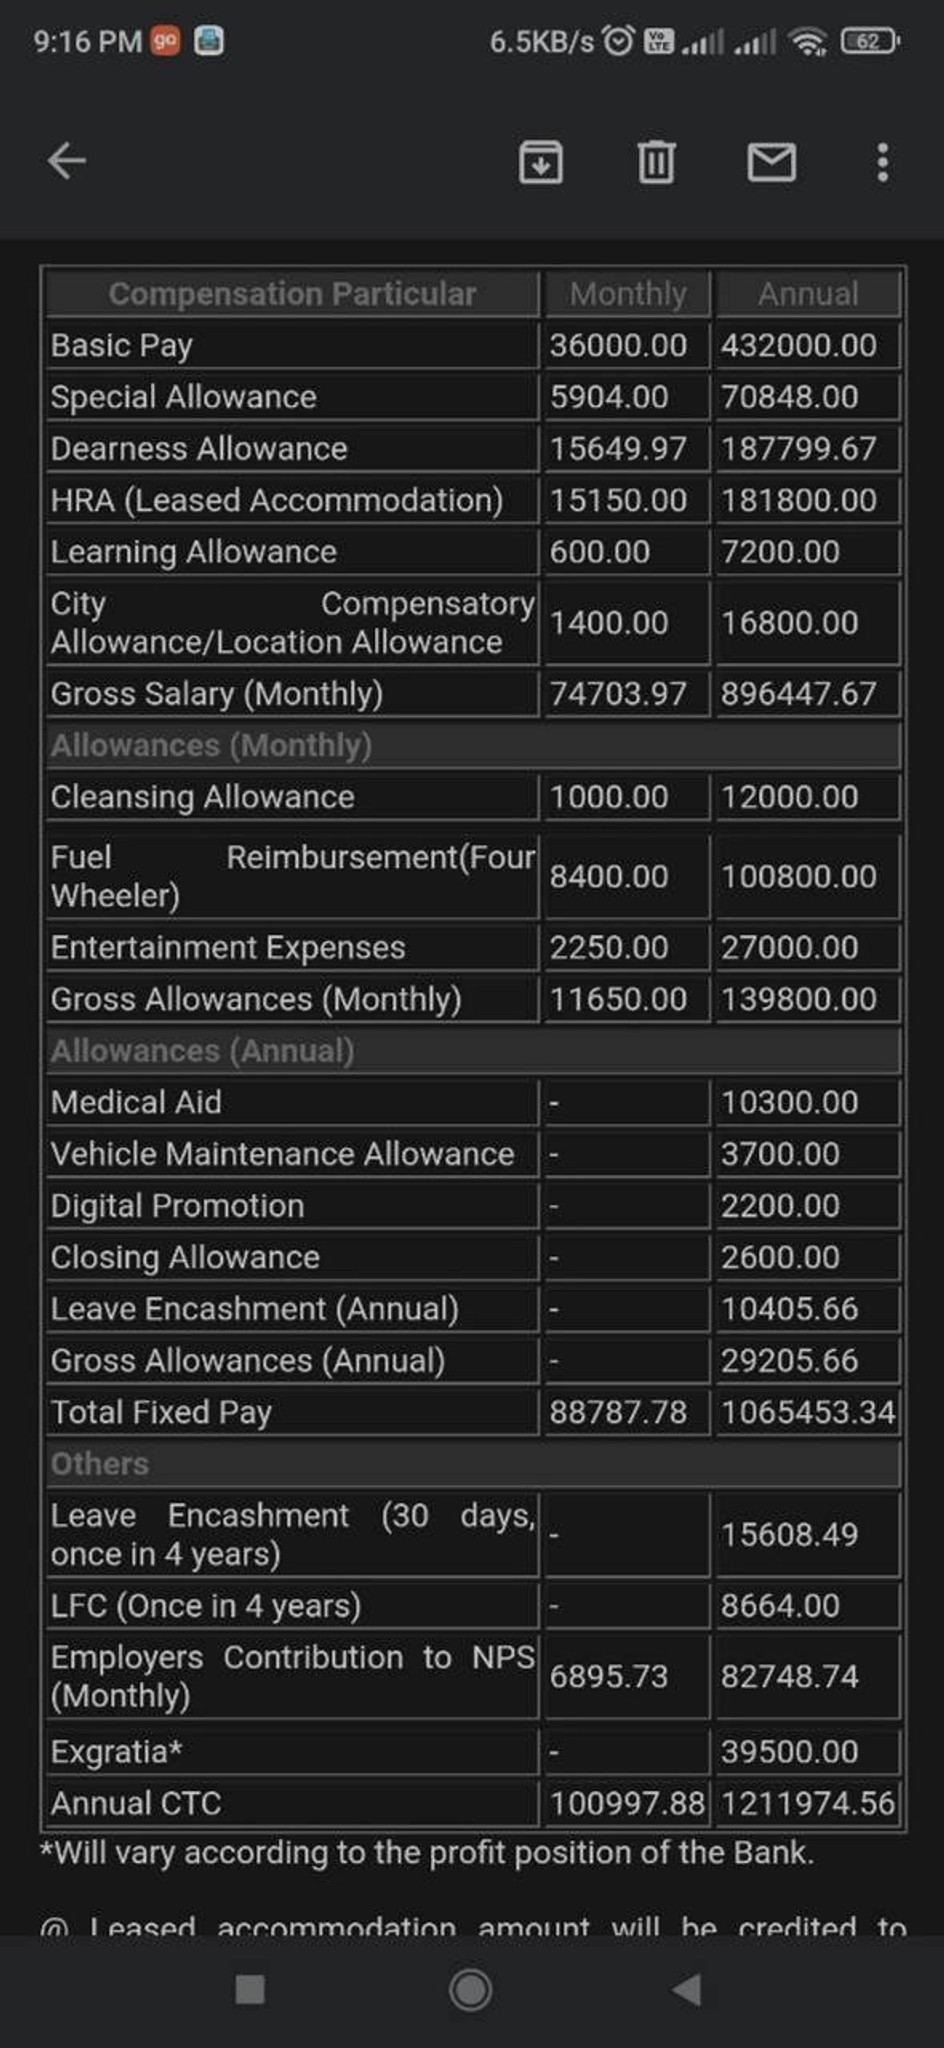The image size is (944, 2048).
Task: Tap the Others section header row
Action: click(x=473, y=1464)
